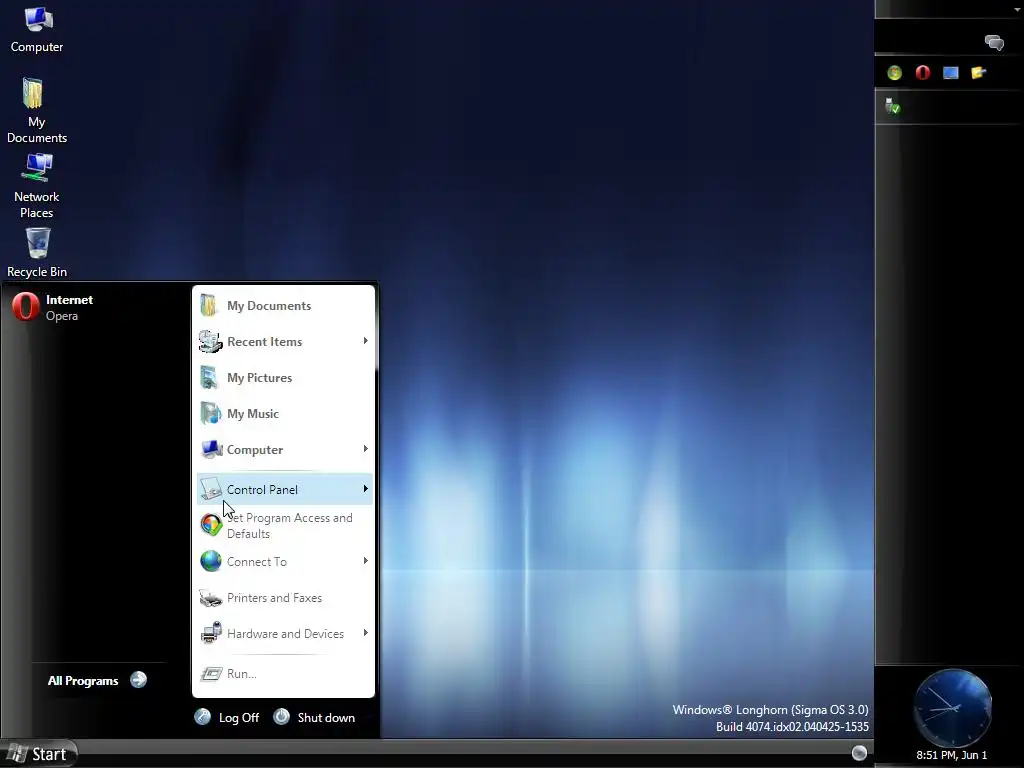Image resolution: width=1024 pixels, height=768 pixels.
Task: Click the Log Off text label
Action: [239, 717]
